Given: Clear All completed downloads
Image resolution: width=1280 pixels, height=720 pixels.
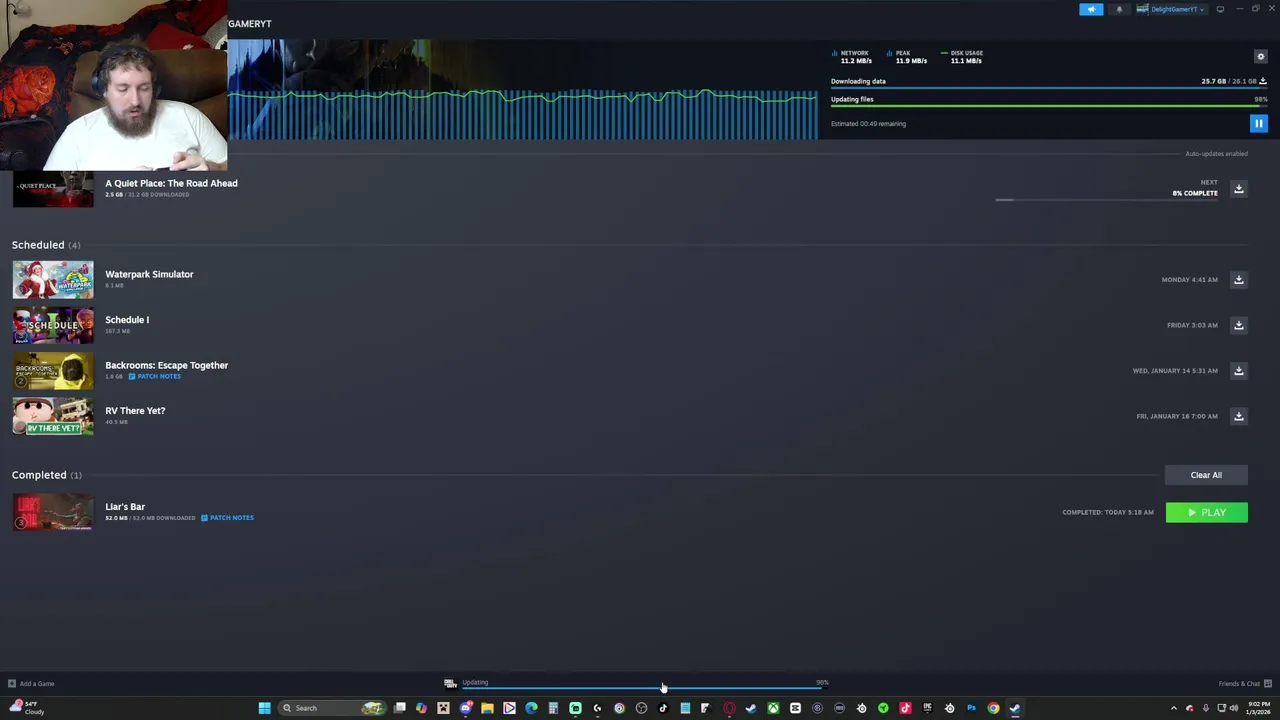Looking at the screenshot, I should (x=1206, y=475).
